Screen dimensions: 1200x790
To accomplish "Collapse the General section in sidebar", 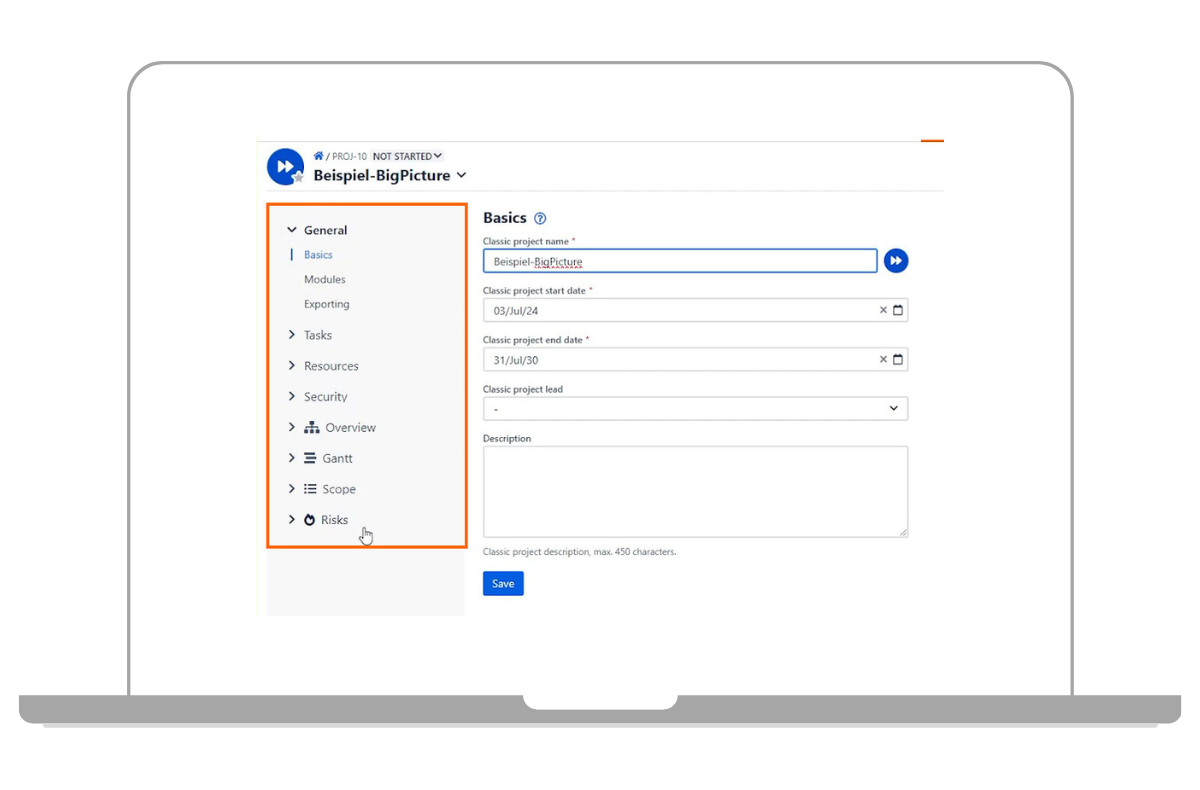I will click(x=292, y=230).
